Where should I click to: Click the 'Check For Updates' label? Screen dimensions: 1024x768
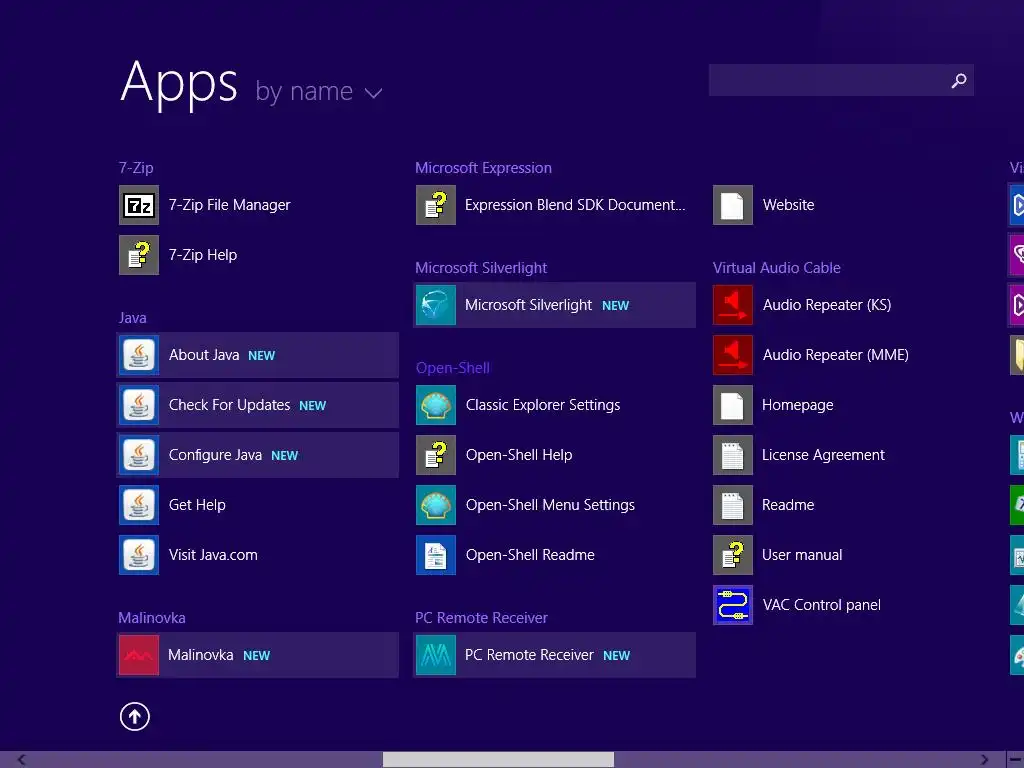[229, 405]
